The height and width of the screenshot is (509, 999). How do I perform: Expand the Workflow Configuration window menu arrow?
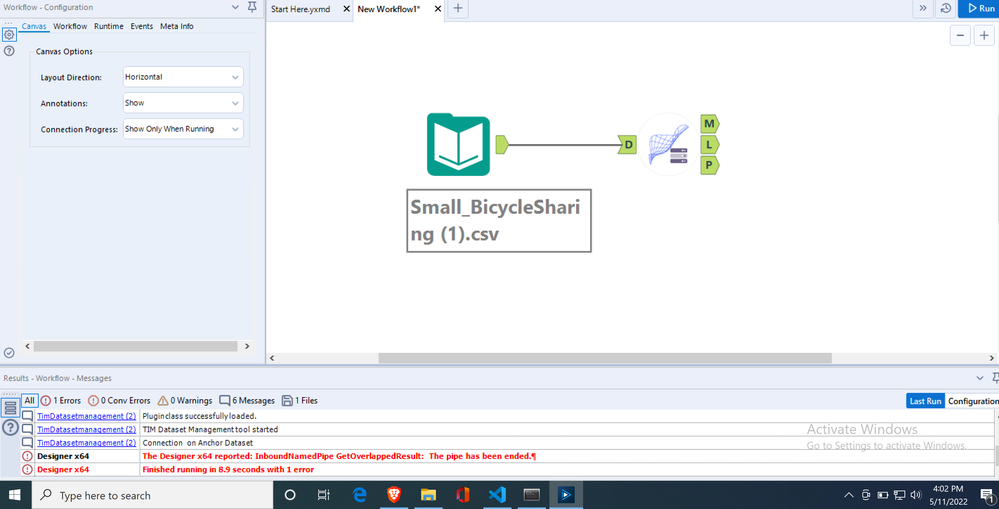pyautogui.click(x=236, y=7)
